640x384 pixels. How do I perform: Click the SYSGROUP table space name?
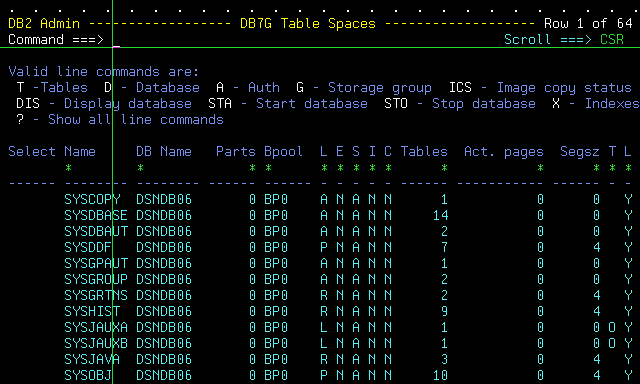[96, 279]
